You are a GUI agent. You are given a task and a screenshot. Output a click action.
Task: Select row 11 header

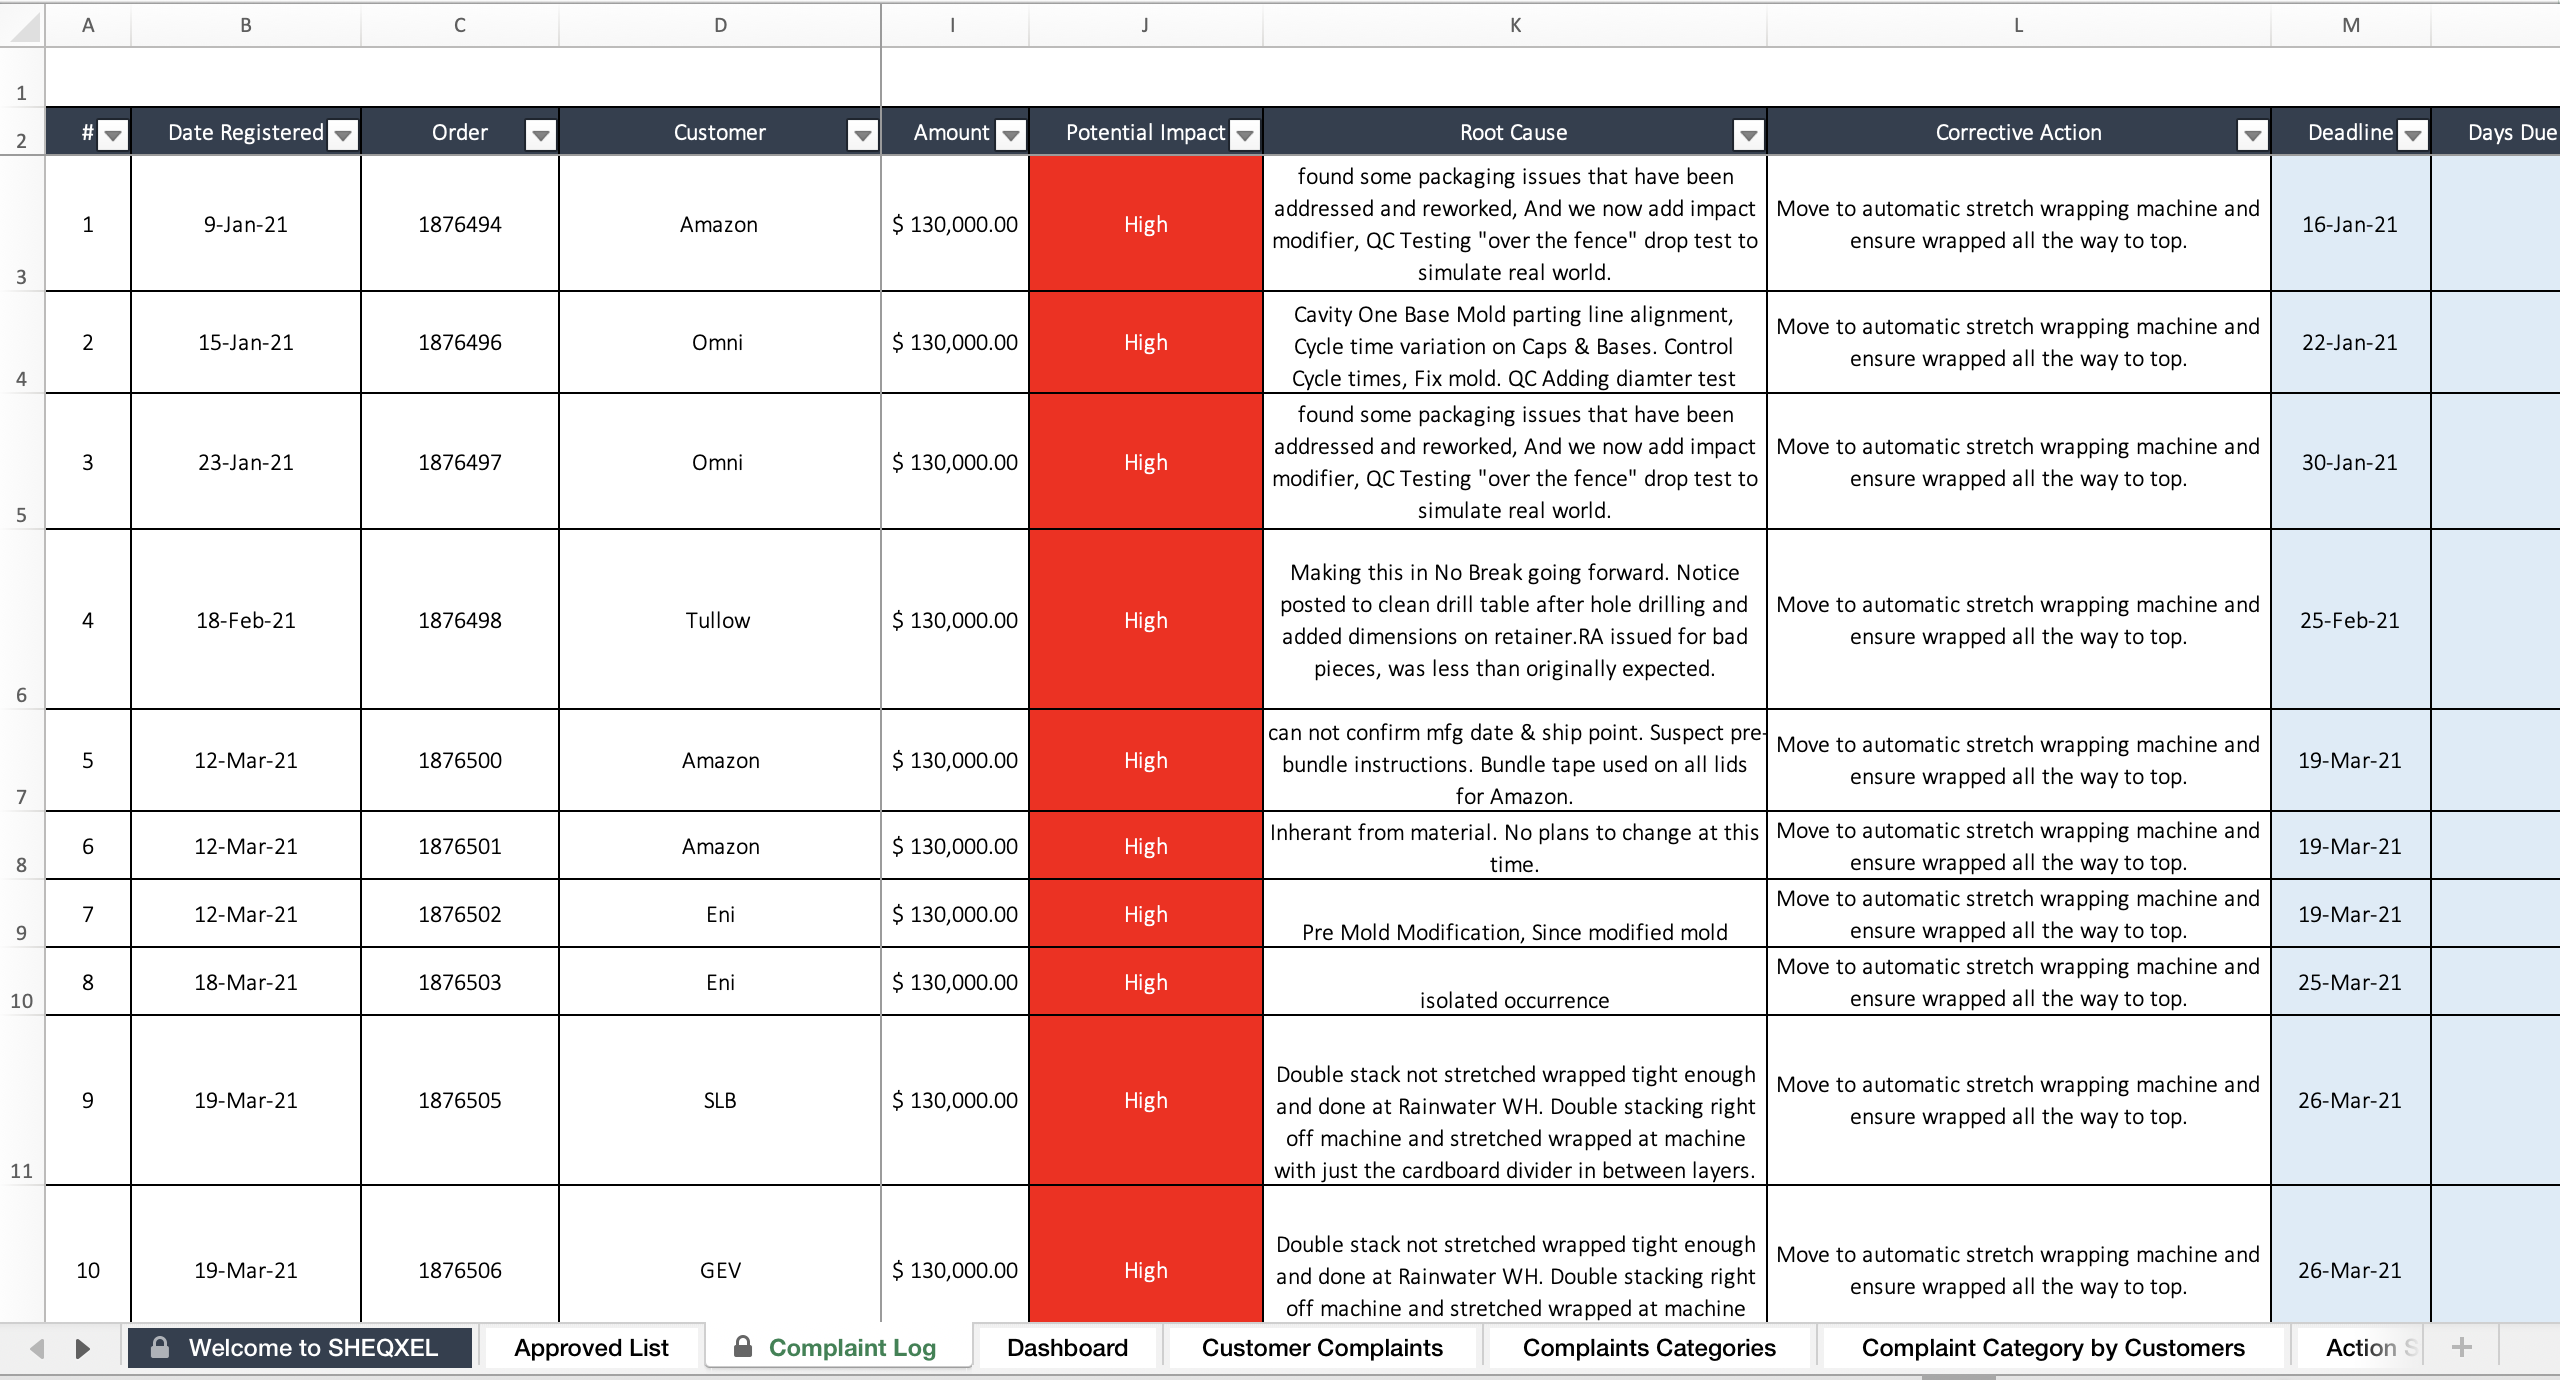[x=22, y=1100]
